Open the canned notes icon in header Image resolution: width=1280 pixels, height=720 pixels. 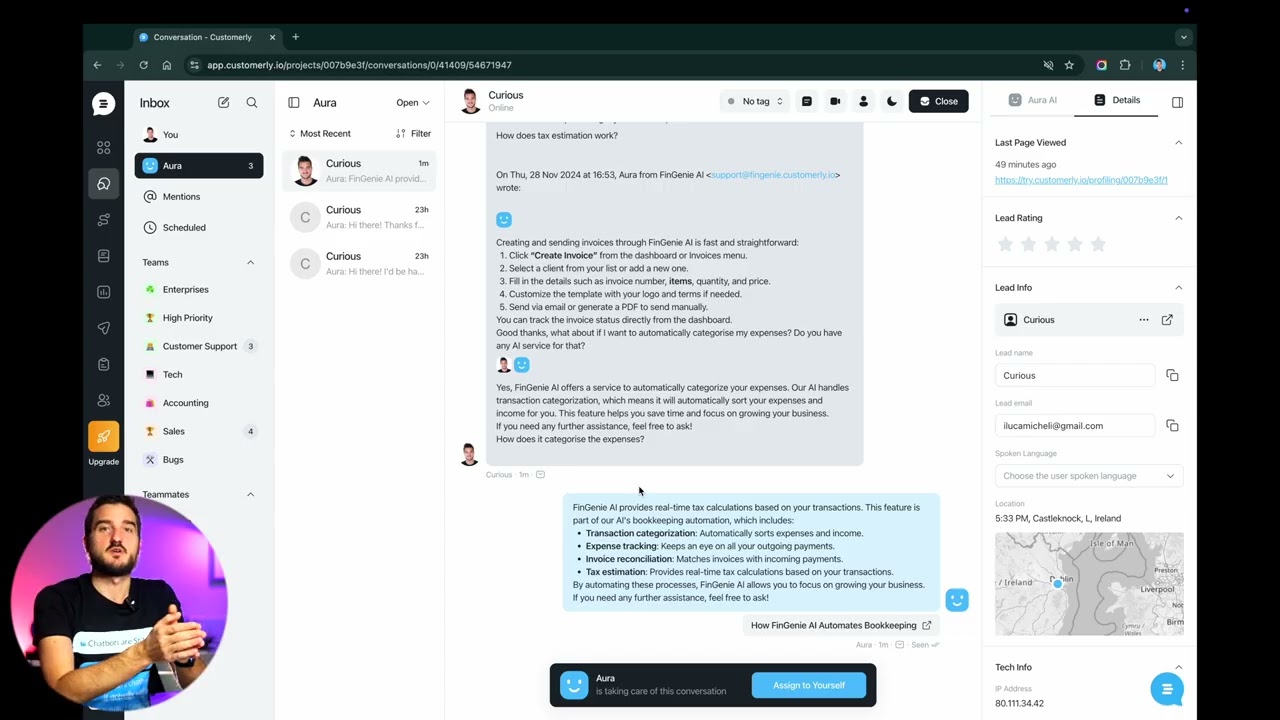(x=807, y=101)
